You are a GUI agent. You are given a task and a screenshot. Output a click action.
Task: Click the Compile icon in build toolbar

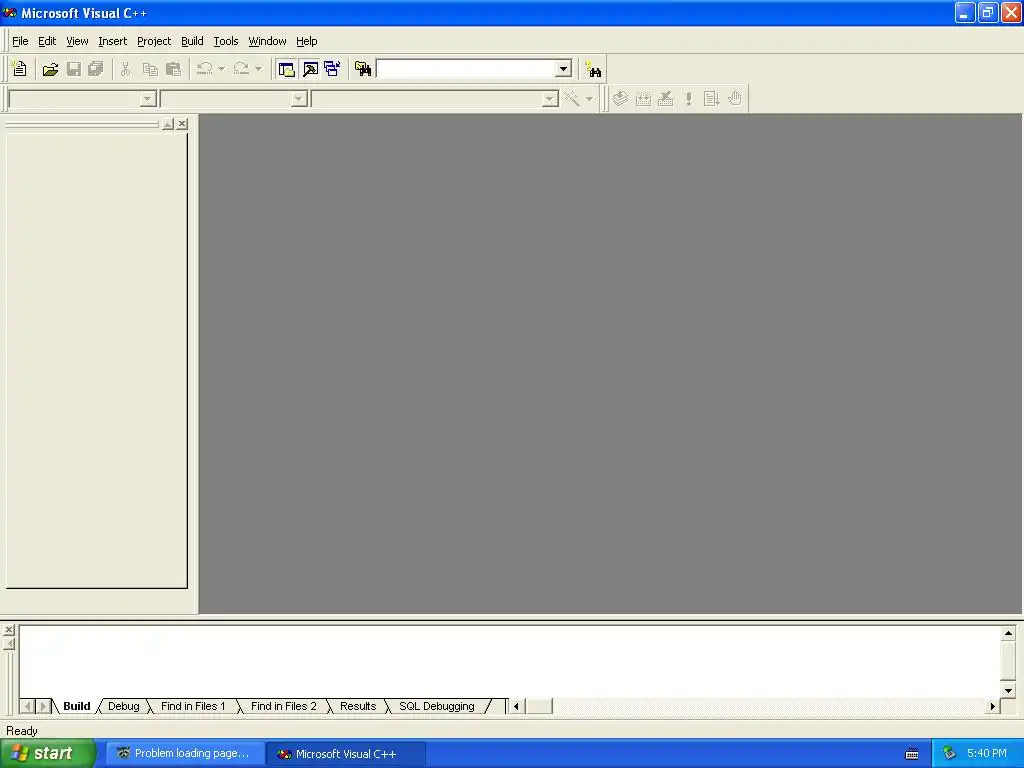pos(620,99)
